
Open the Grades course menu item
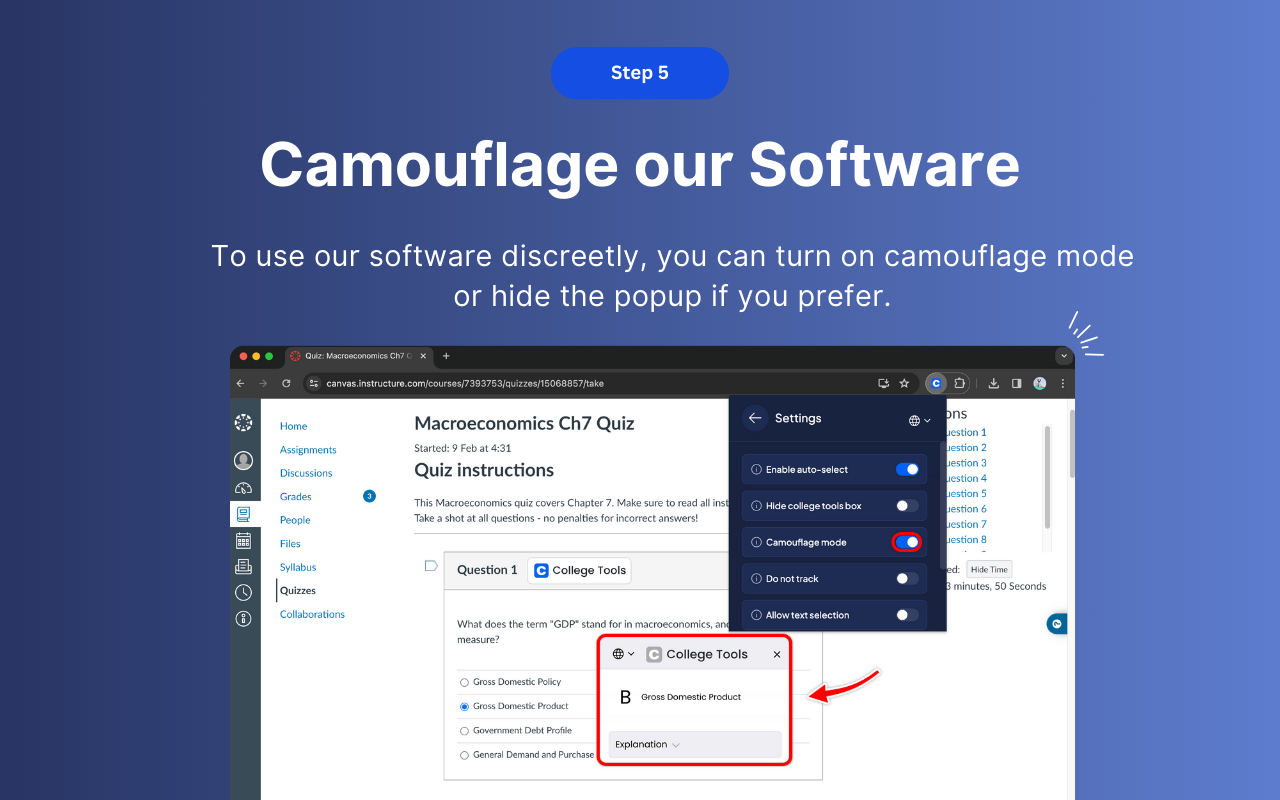pyautogui.click(x=296, y=497)
